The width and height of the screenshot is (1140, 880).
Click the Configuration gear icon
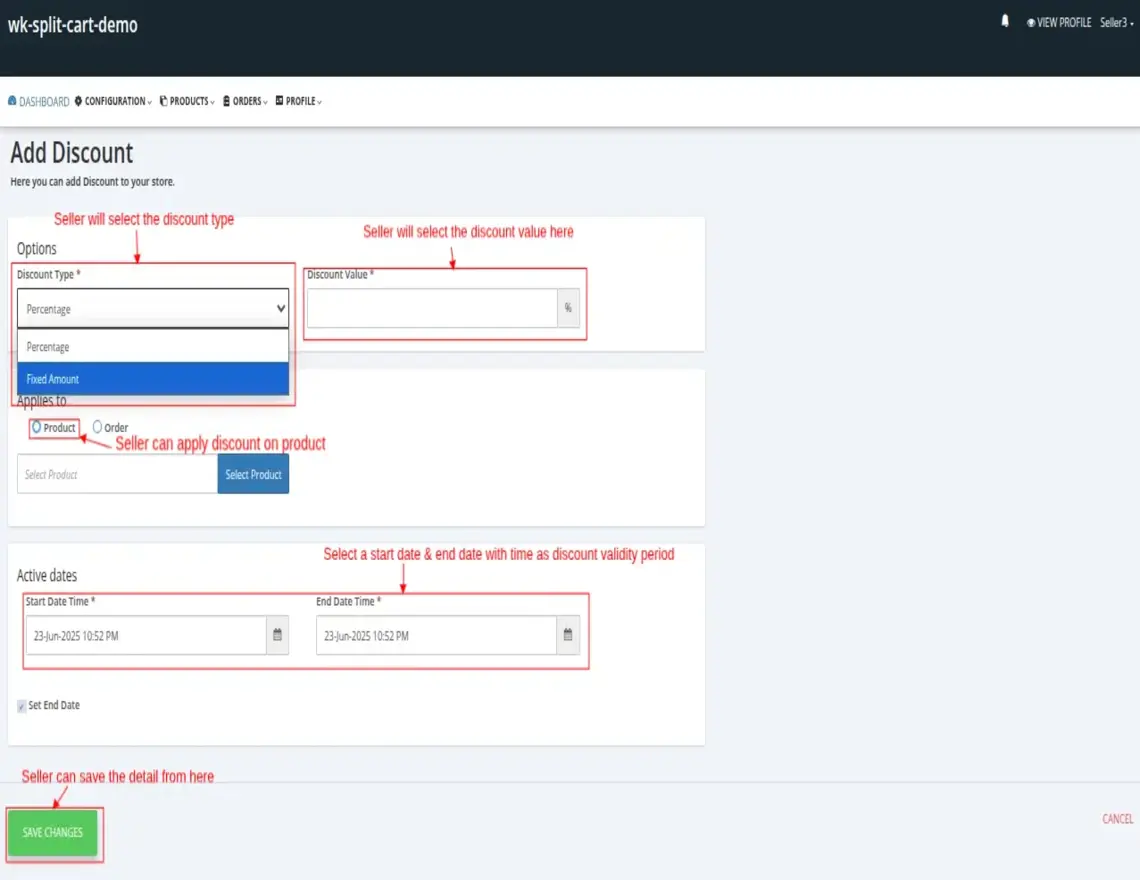pos(79,100)
